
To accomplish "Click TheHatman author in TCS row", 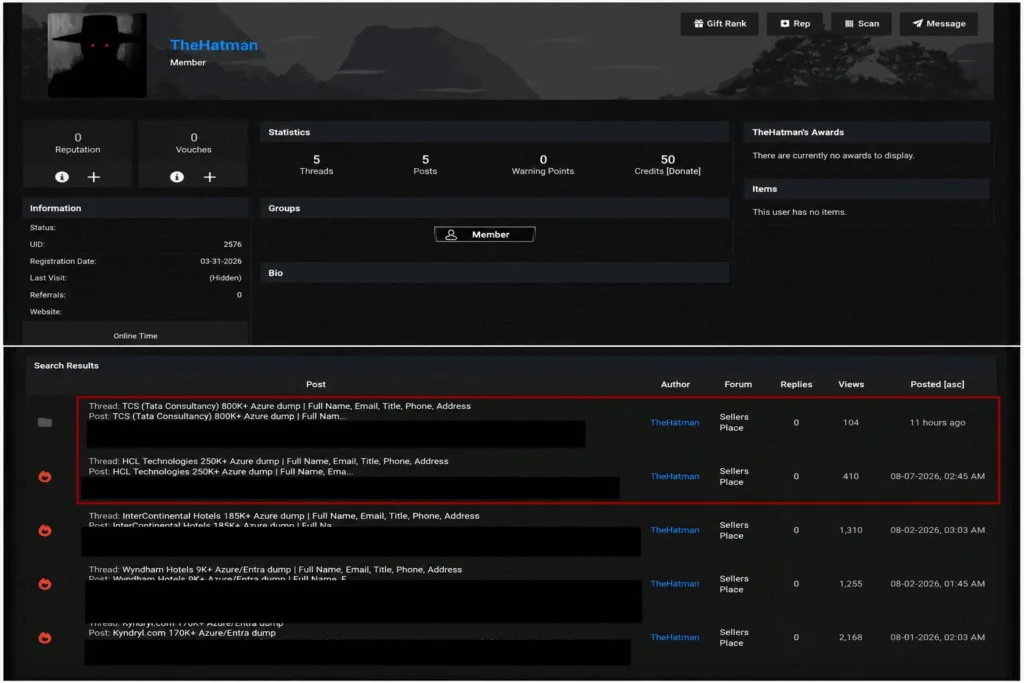I will 675,422.
